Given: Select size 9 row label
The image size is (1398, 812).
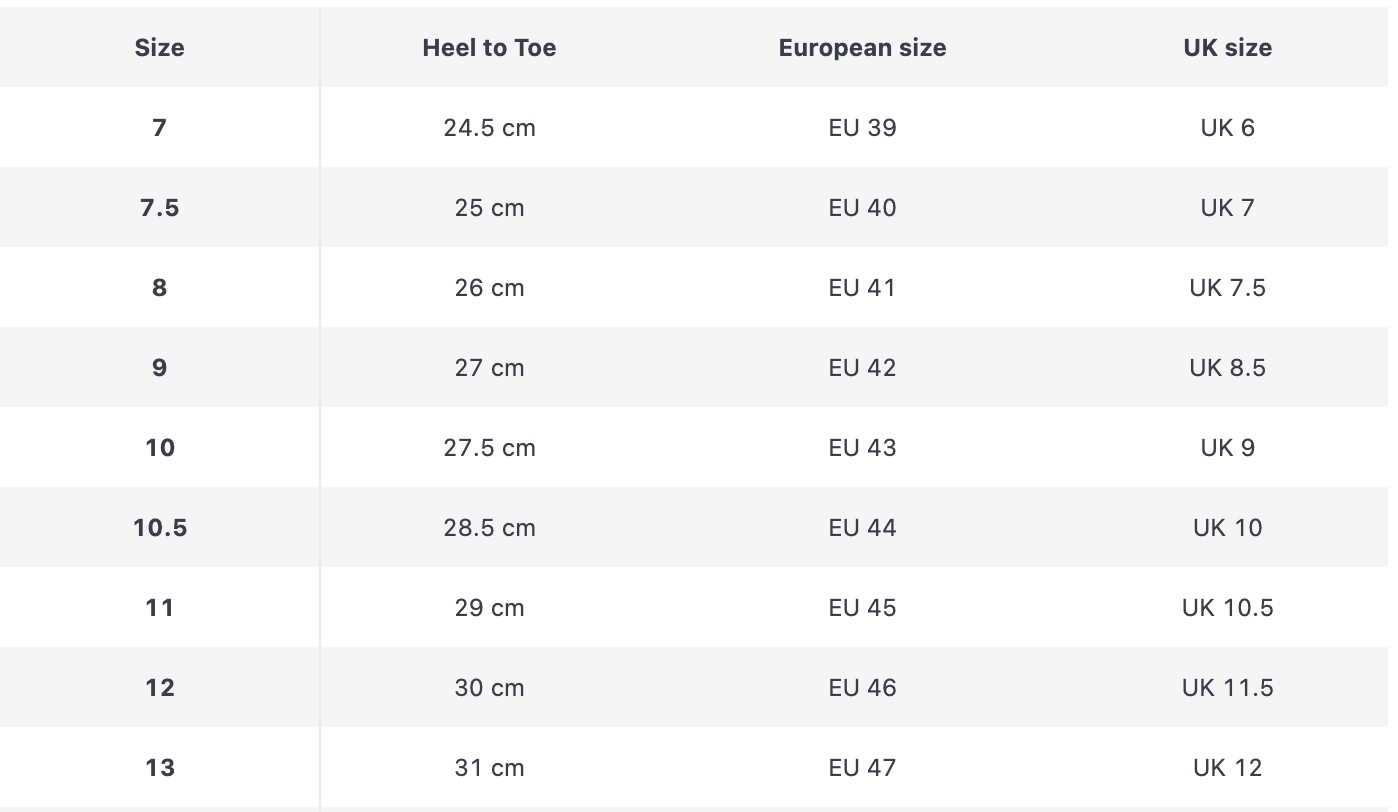Looking at the screenshot, I should point(160,367).
